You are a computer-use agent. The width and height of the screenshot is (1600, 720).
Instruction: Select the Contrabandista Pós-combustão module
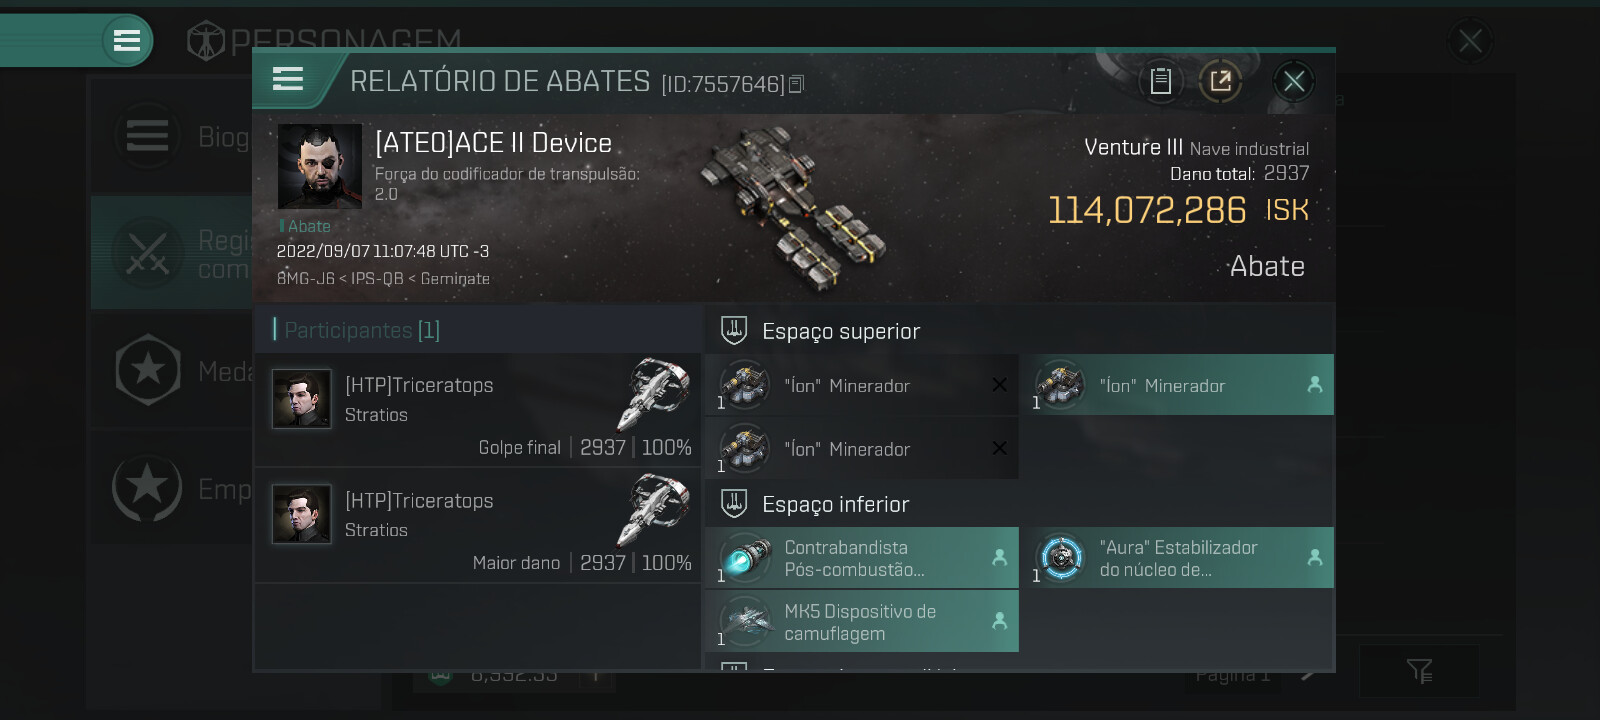click(862, 558)
